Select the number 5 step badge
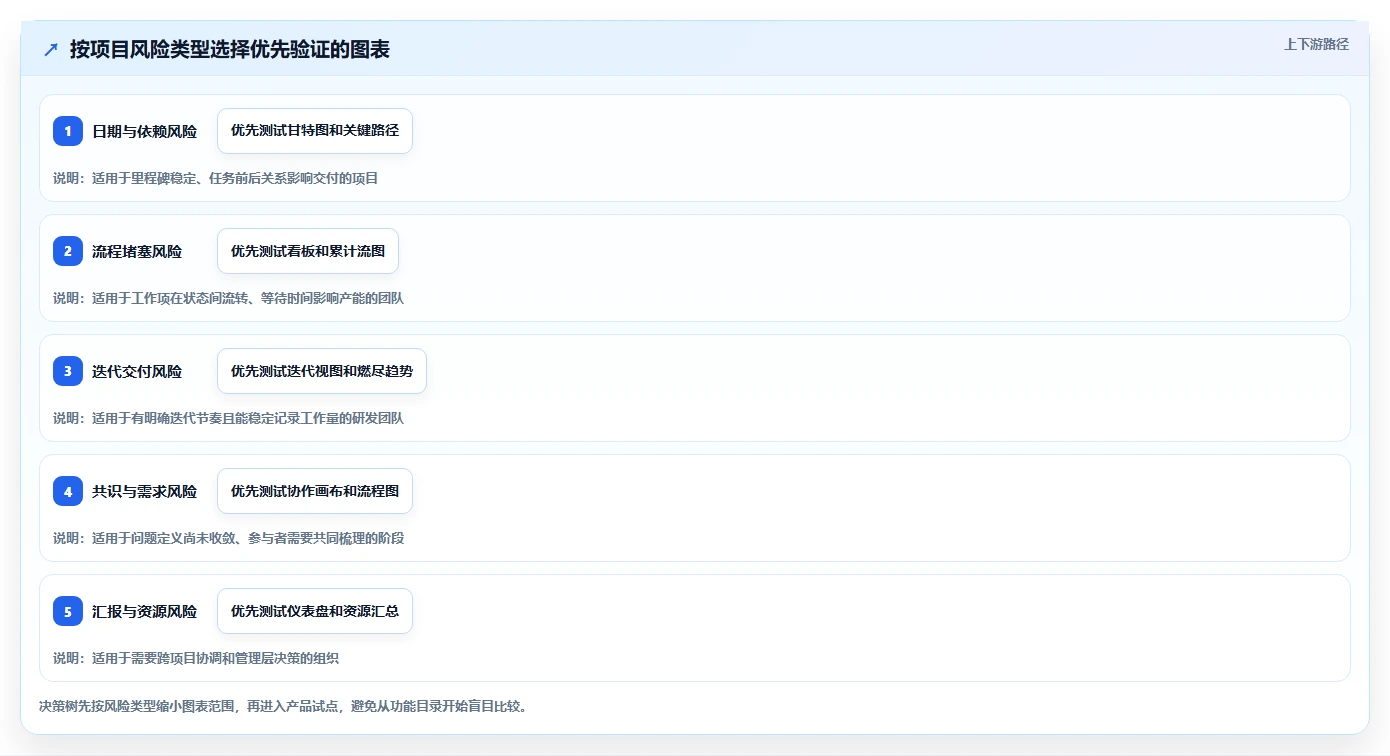Image resolution: width=1390 pixels, height=756 pixels. pyautogui.click(x=68, y=611)
